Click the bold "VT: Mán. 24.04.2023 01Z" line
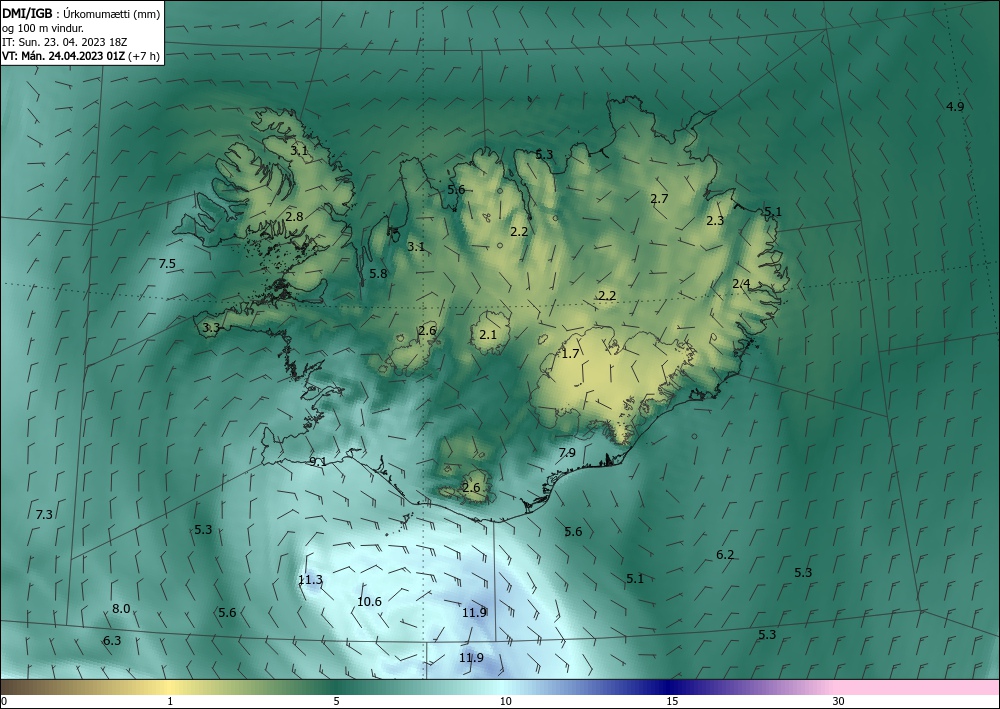 point(64,56)
